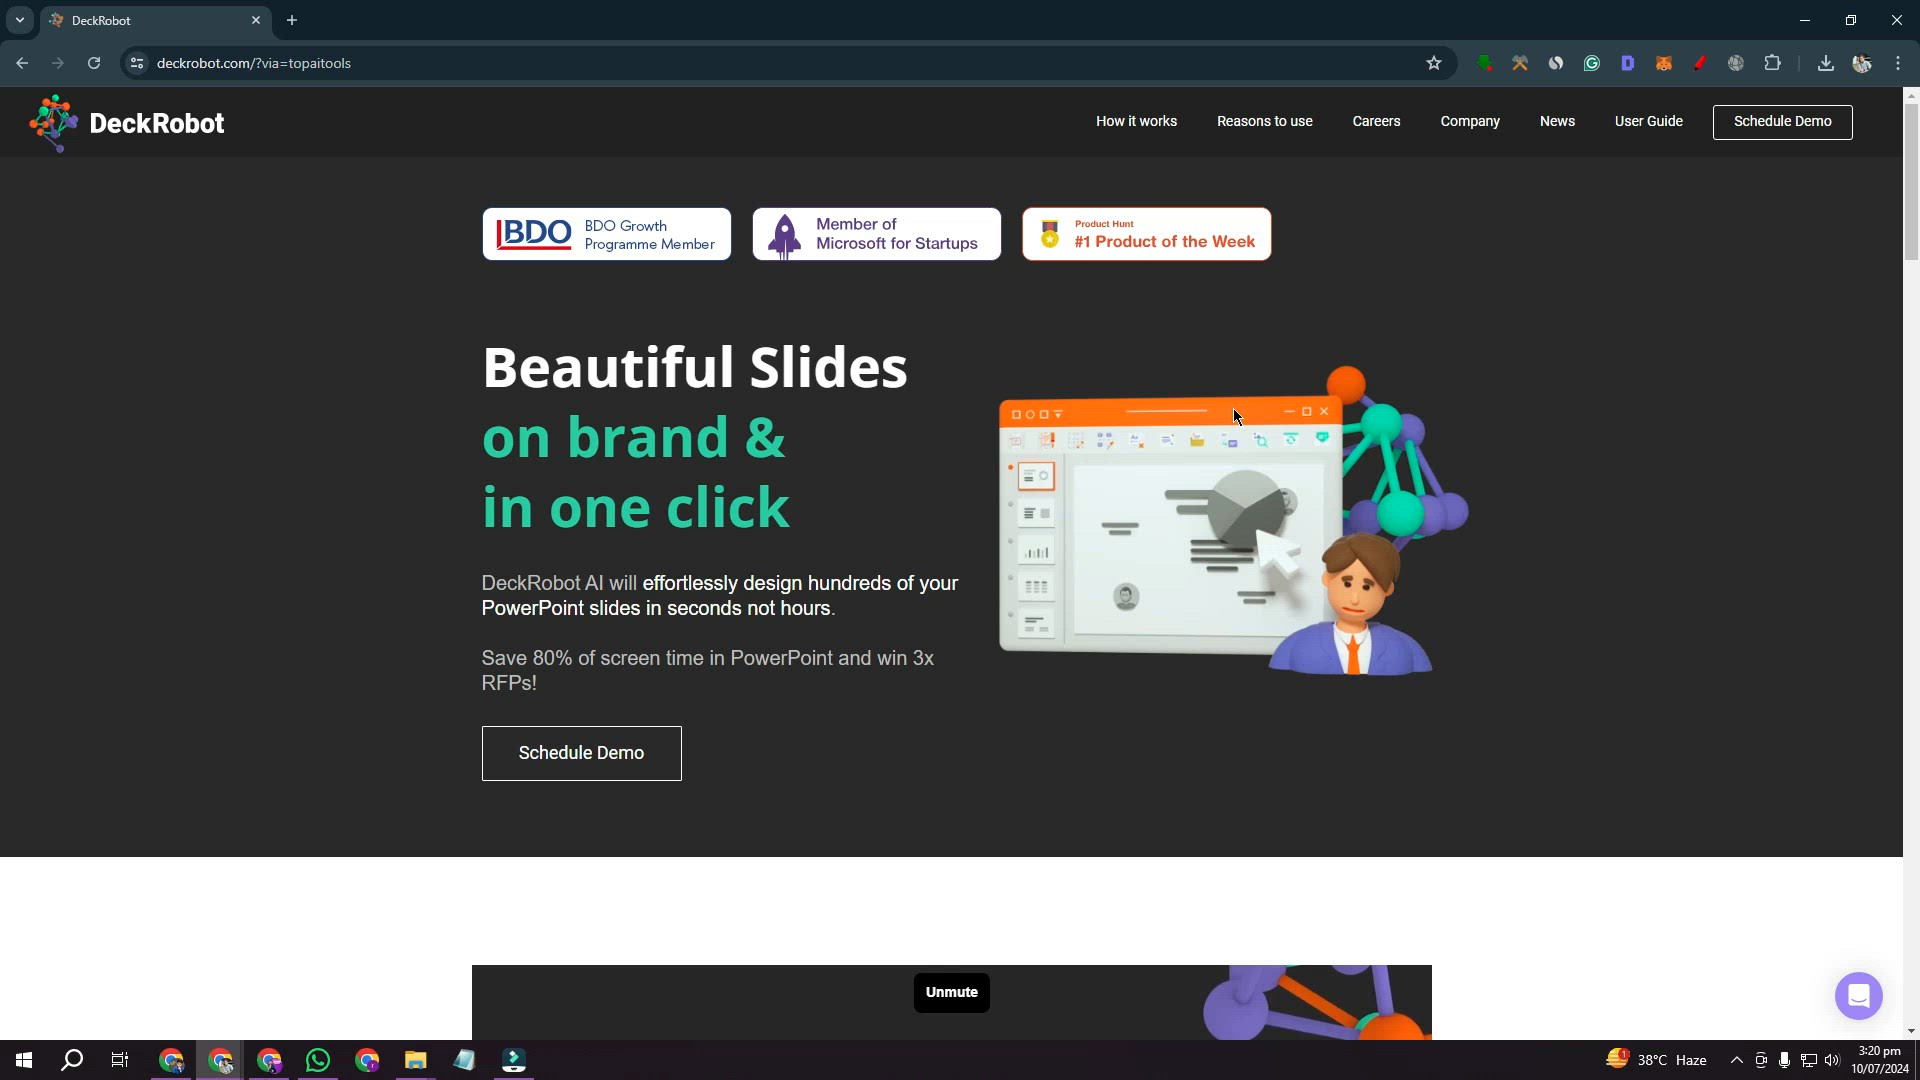Open Windows Search from the taskbar
1920x1080 pixels.
pyautogui.click(x=72, y=1060)
